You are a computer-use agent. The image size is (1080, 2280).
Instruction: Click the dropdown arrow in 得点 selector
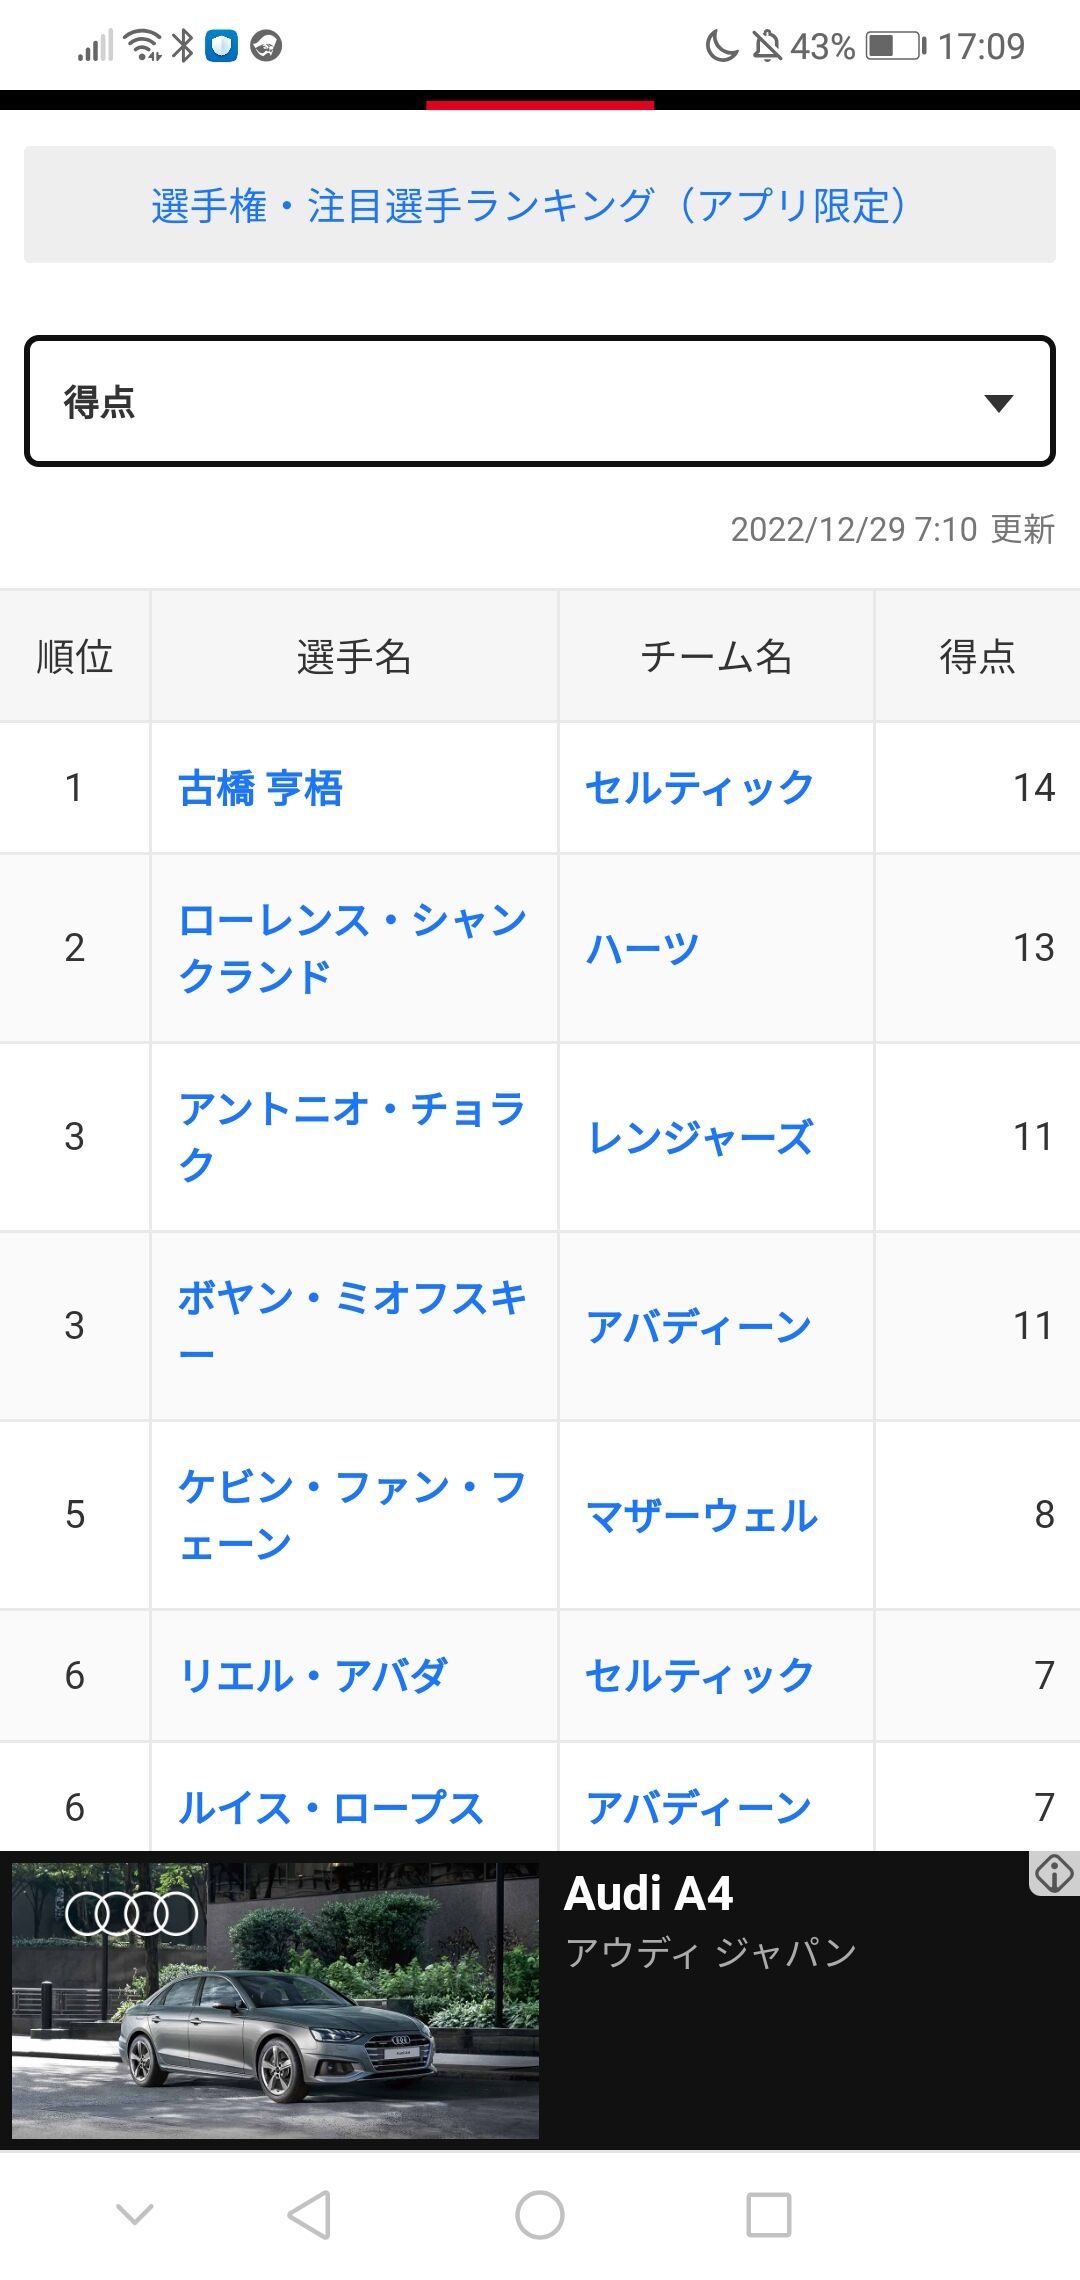[998, 402]
